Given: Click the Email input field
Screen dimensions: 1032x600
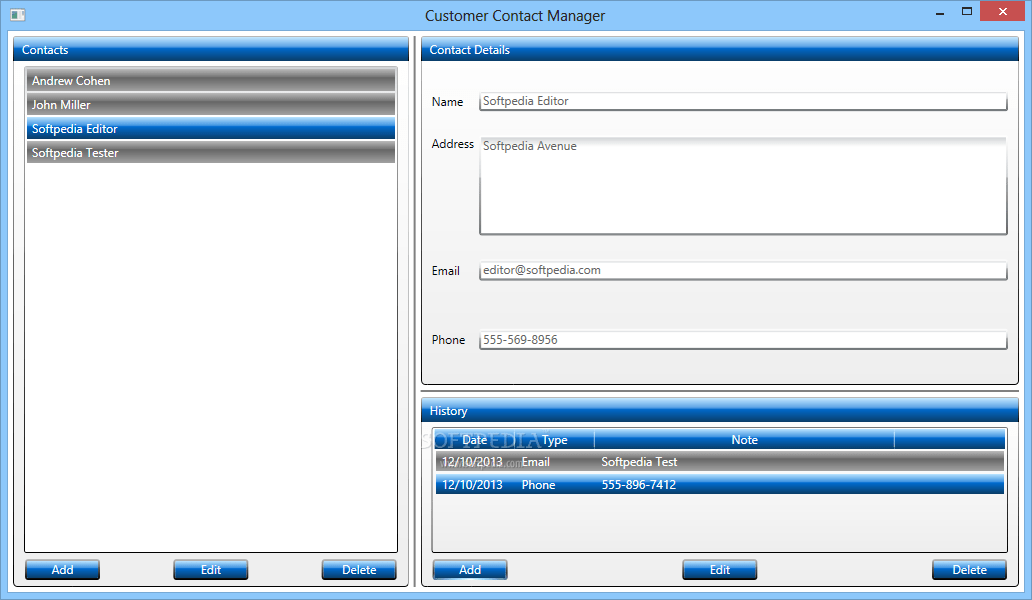Looking at the screenshot, I should 743,270.
